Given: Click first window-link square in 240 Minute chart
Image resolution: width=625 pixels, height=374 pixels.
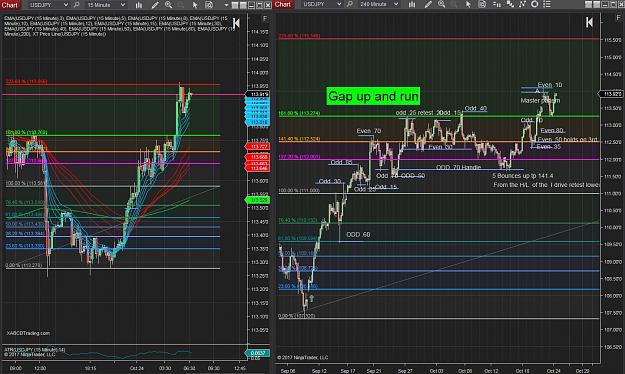Looking at the screenshot, I should [x=588, y=4].
